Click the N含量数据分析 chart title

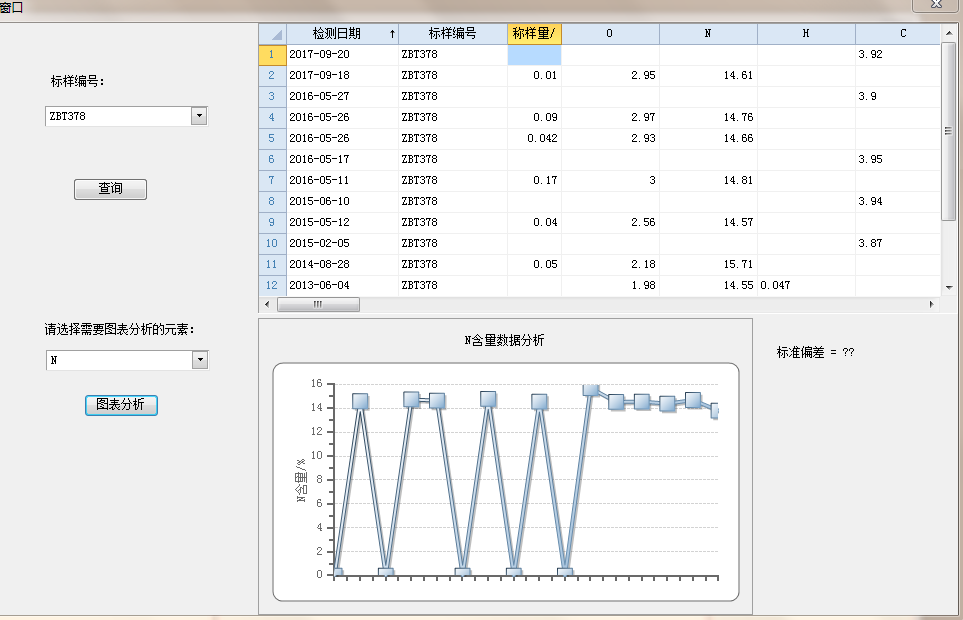(504, 341)
